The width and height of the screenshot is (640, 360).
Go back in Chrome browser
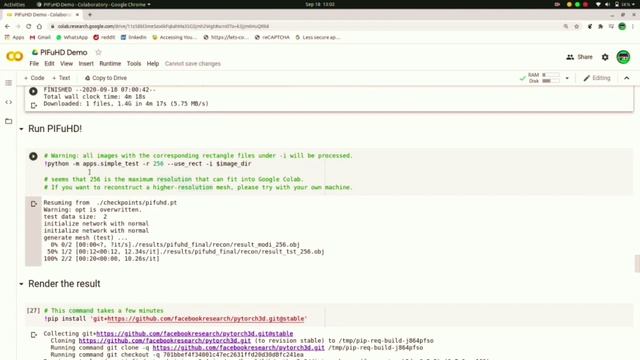coord(8,26)
